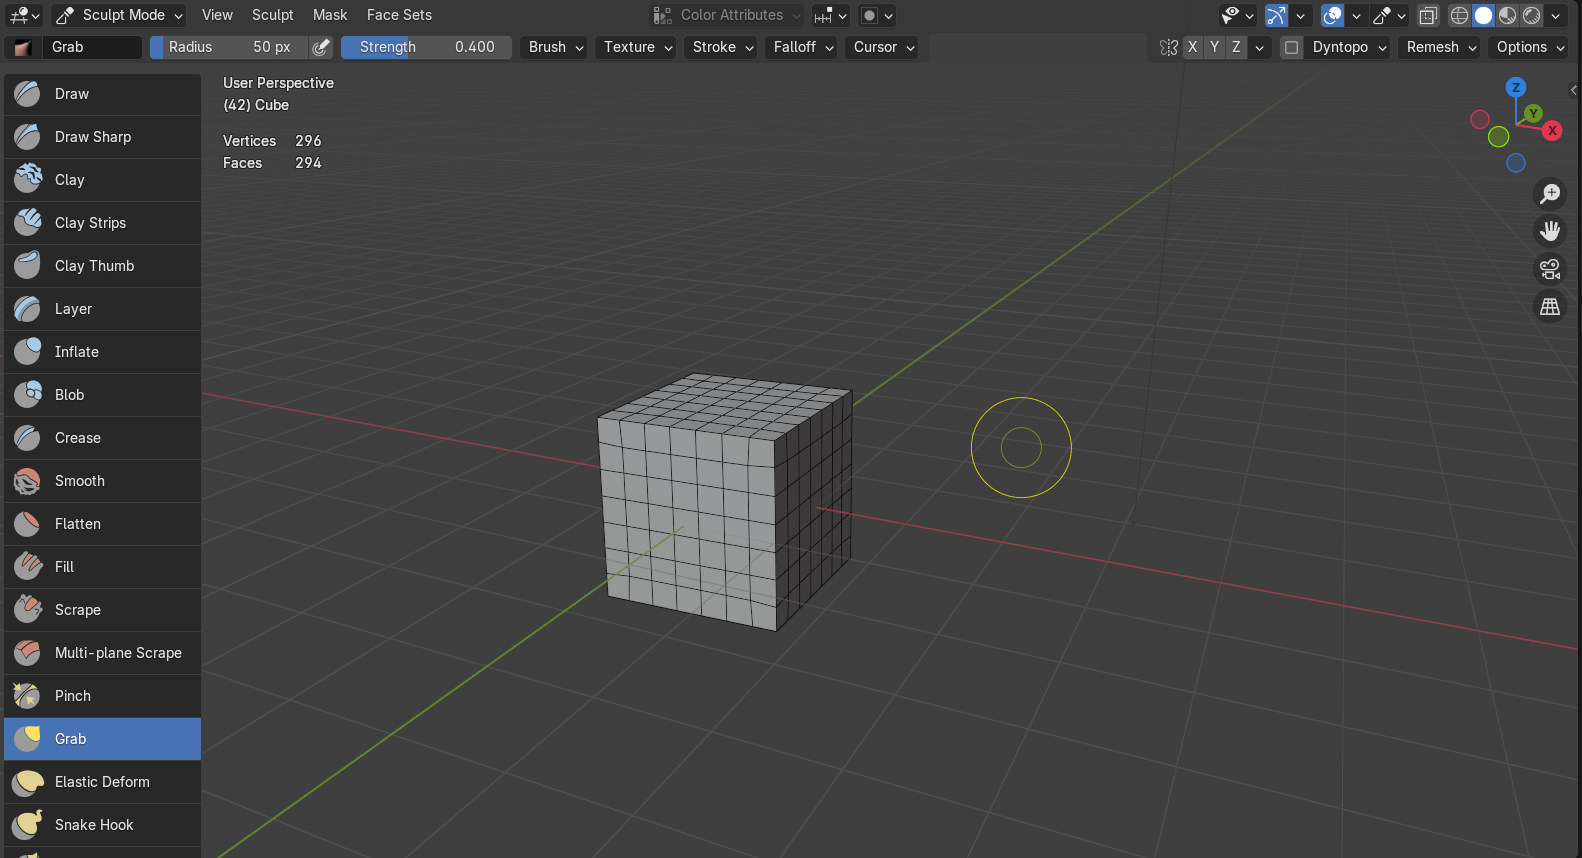Select the Flatten brush
This screenshot has width=1582, height=858.
102,524
